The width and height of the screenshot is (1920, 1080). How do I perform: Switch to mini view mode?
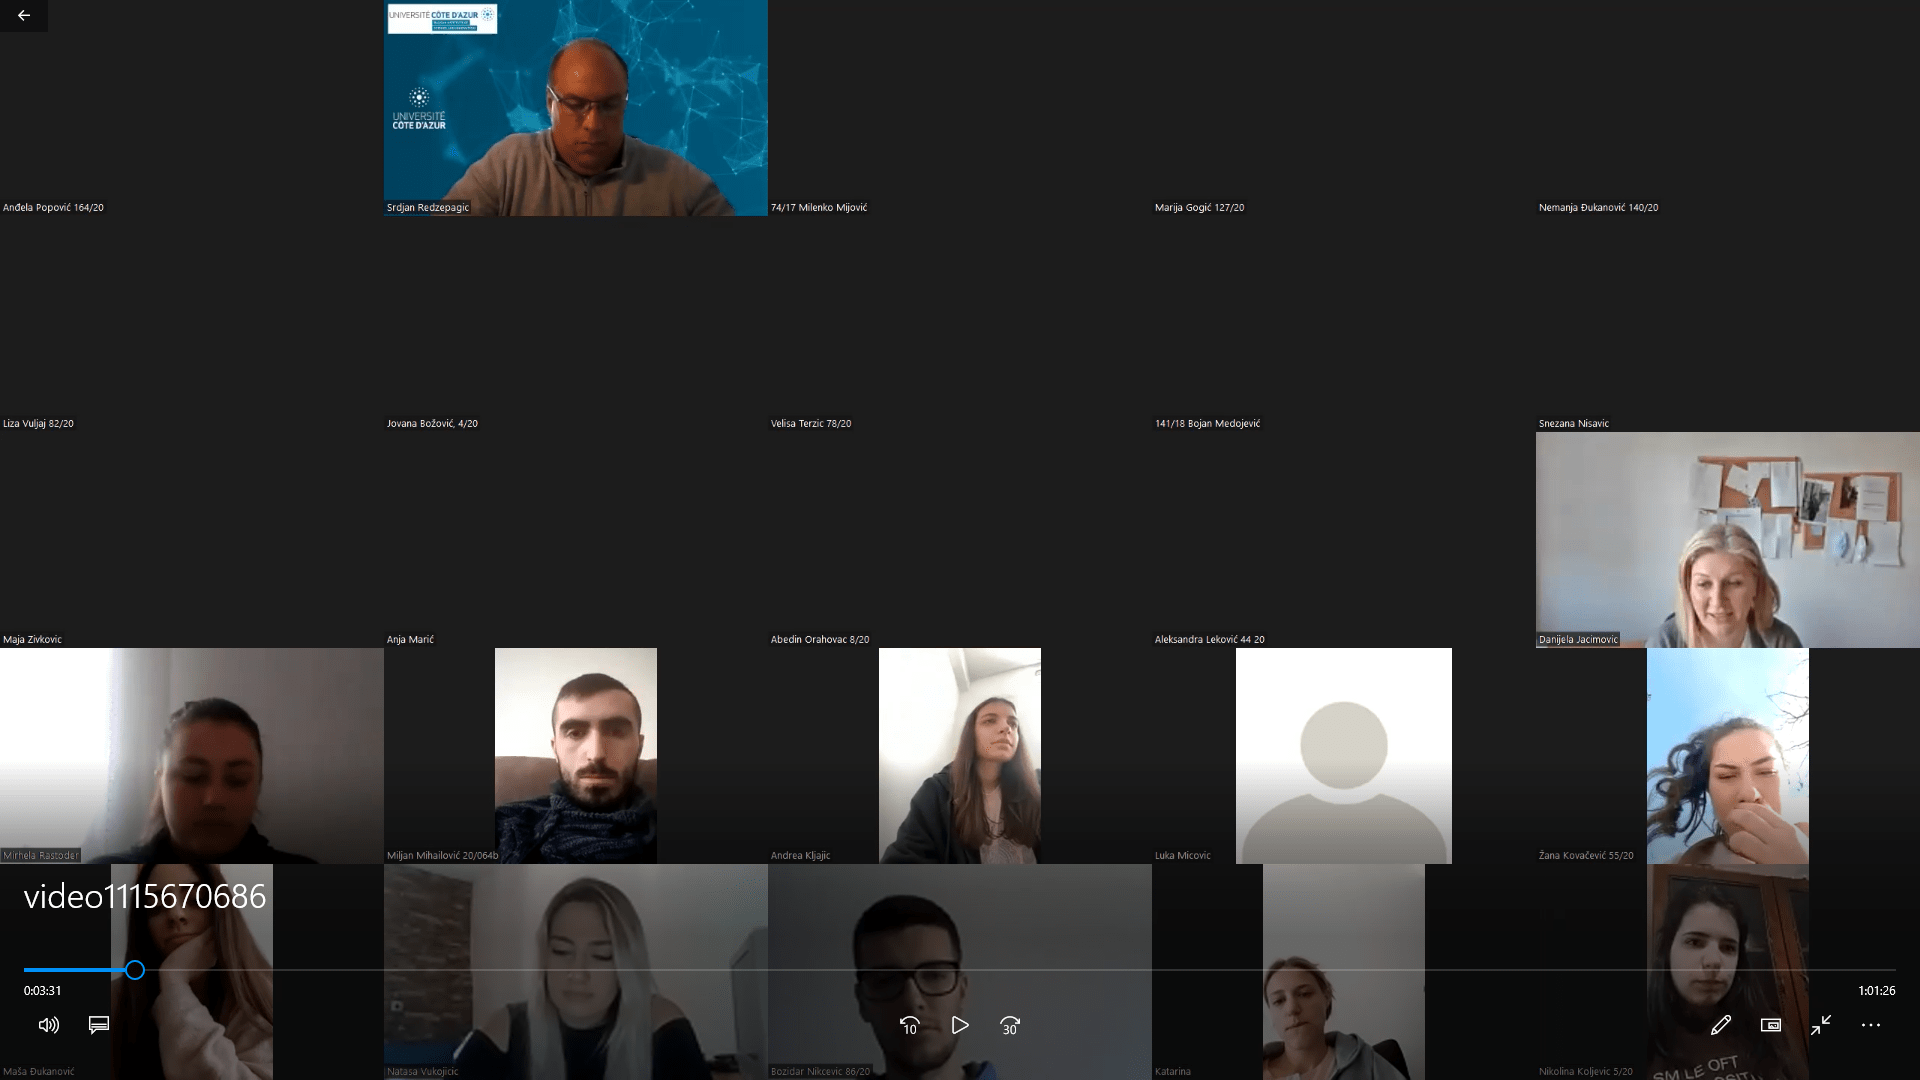pos(1771,1025)
